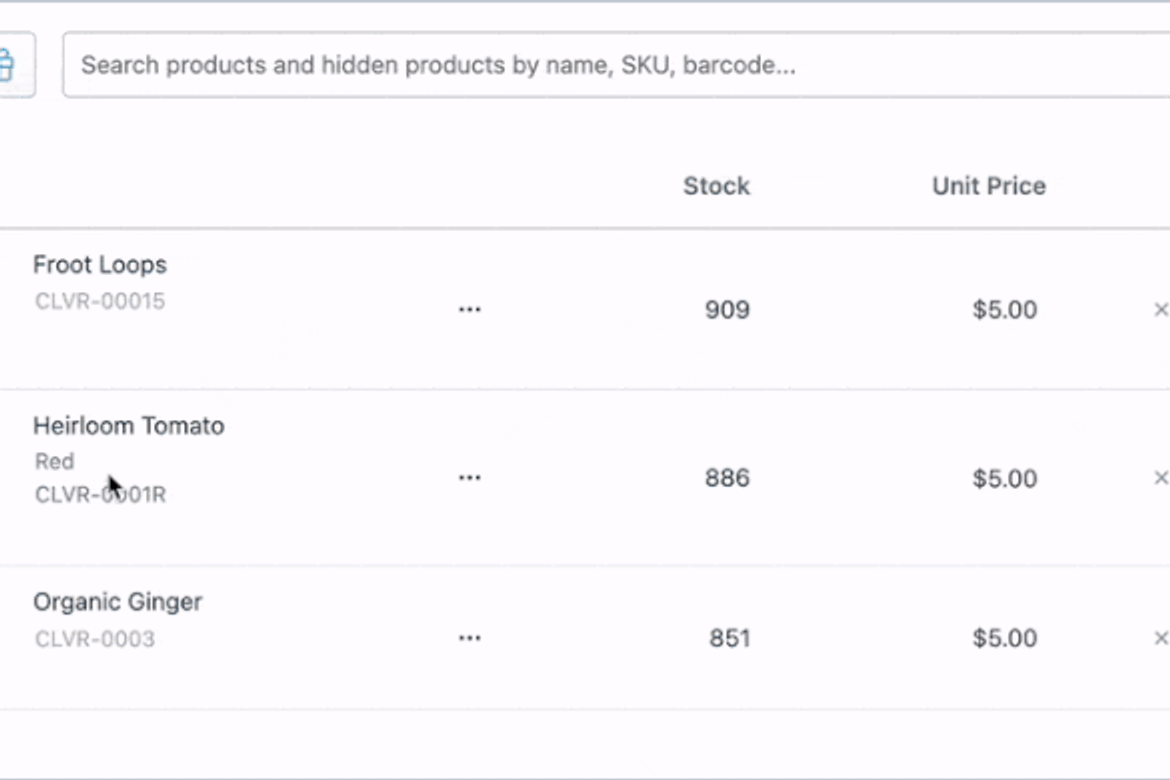
Task: Click the stock count 909 for Froot Loops
Action: (x=726, y=309)
